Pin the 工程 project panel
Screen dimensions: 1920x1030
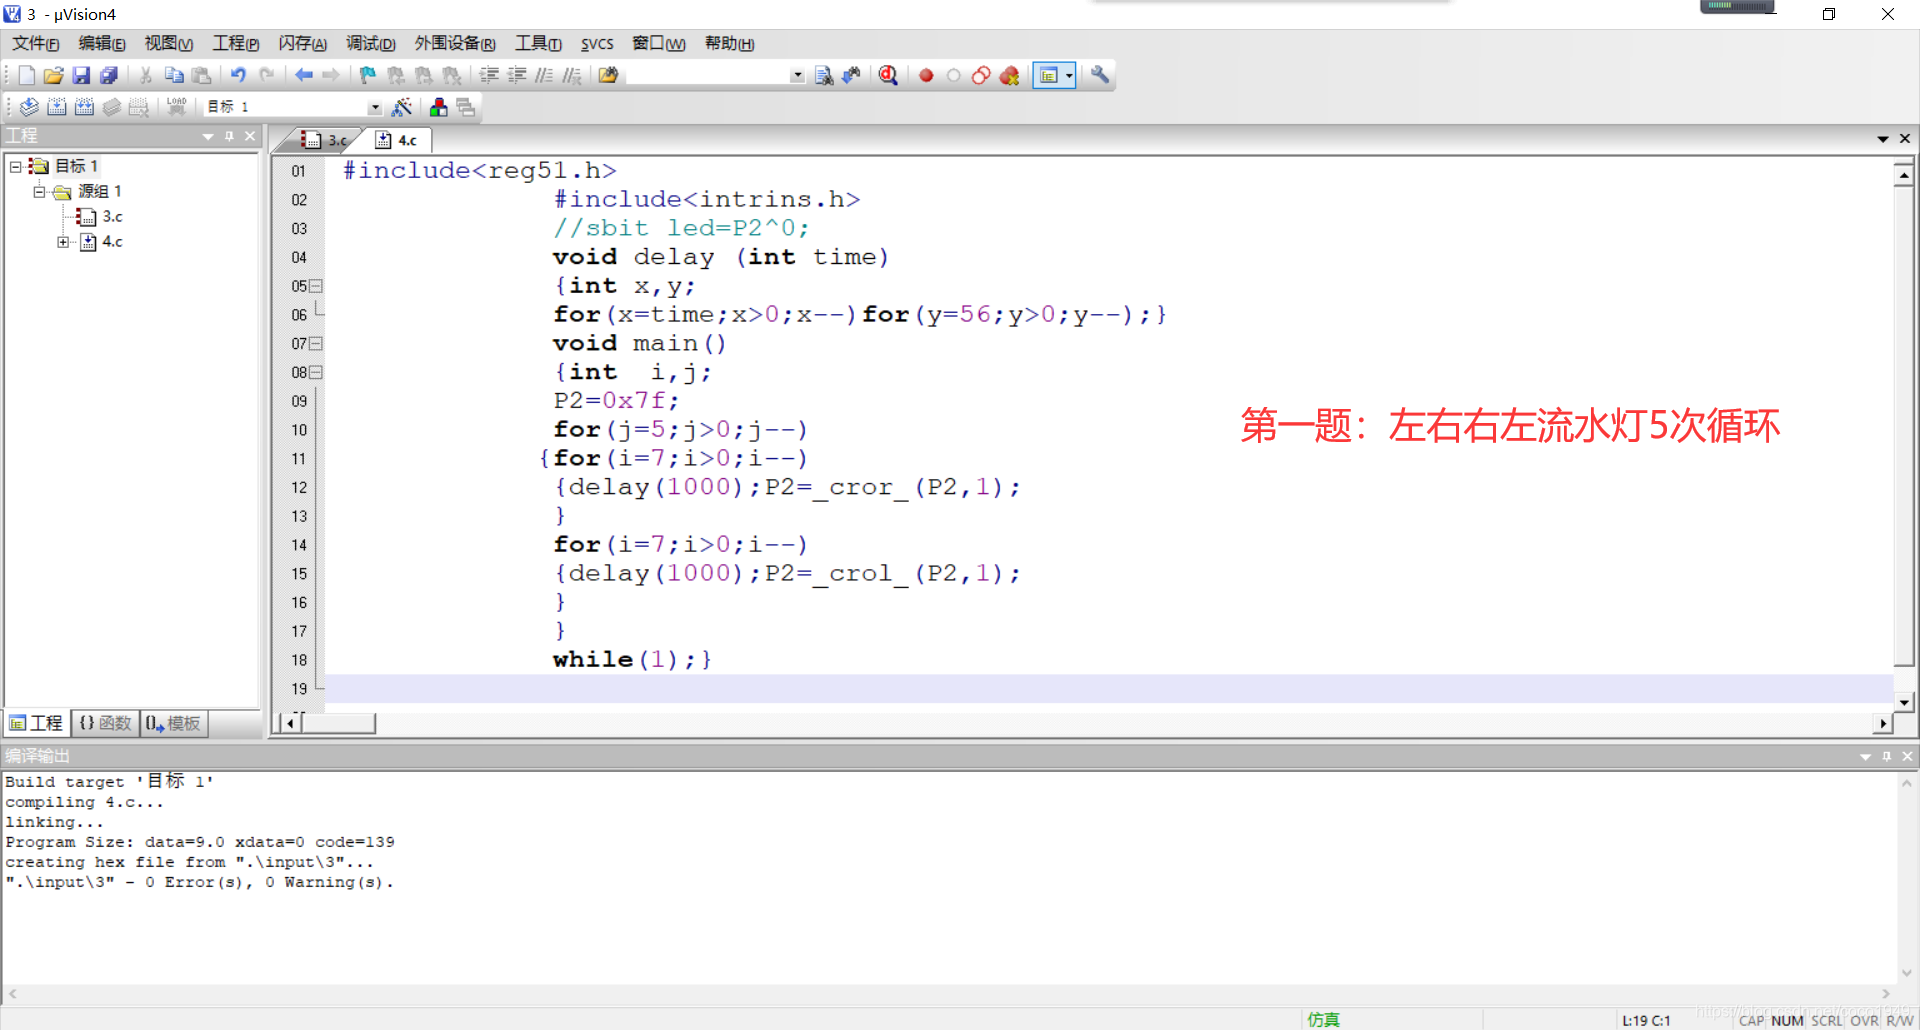click(x=229, y=136)
